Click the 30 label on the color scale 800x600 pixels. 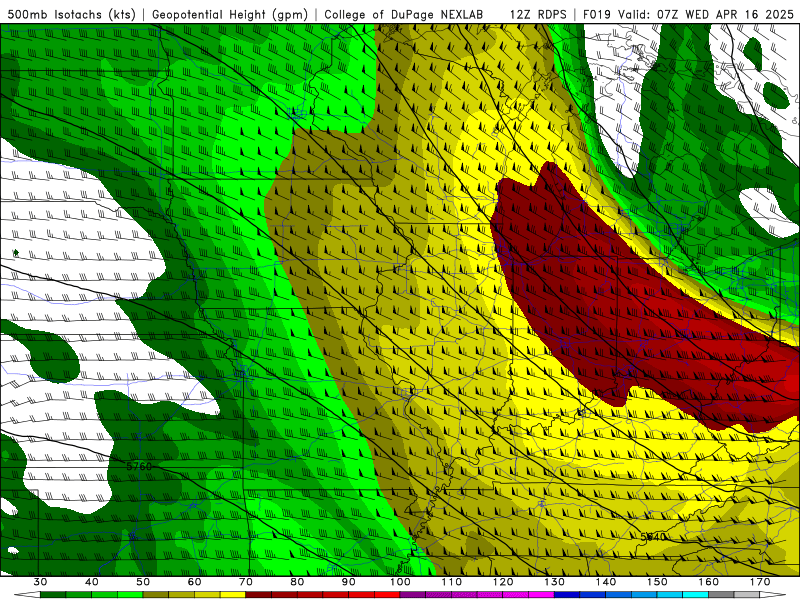40,582
